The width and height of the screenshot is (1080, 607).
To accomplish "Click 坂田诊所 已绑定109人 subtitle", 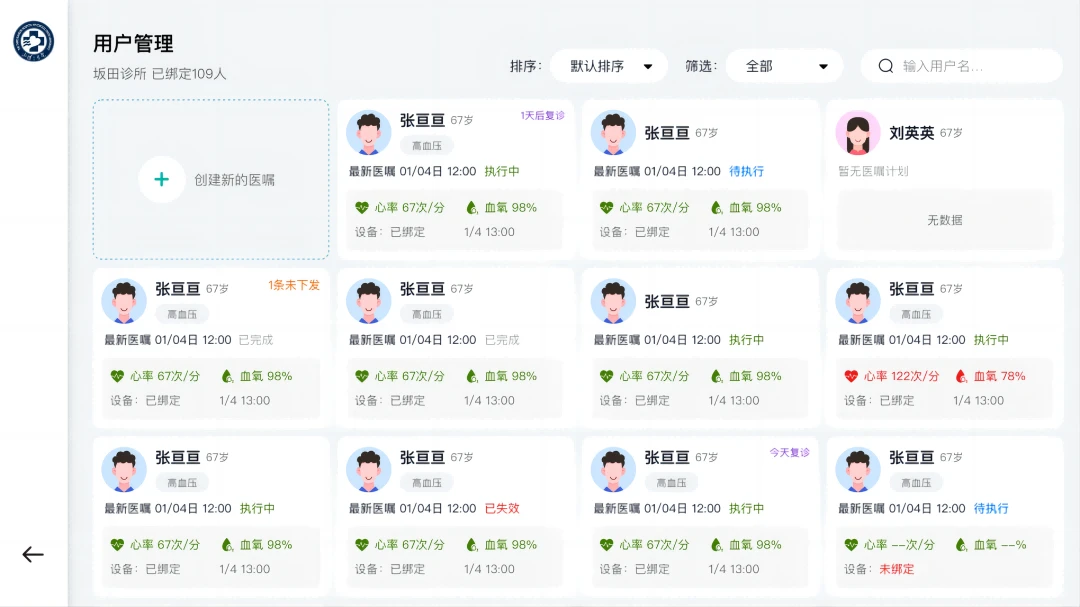I will (160, 74).
